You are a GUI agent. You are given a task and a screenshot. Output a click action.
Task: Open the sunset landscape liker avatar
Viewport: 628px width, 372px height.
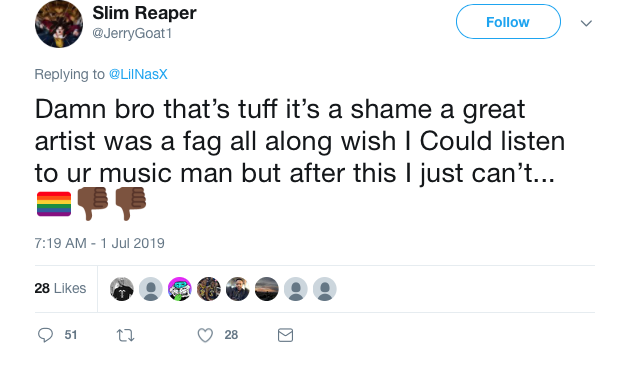click(x=267, y=289)
